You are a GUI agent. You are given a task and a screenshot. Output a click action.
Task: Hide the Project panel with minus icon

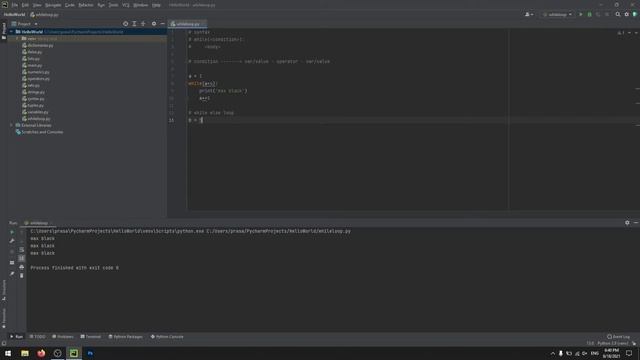point(162,24)
